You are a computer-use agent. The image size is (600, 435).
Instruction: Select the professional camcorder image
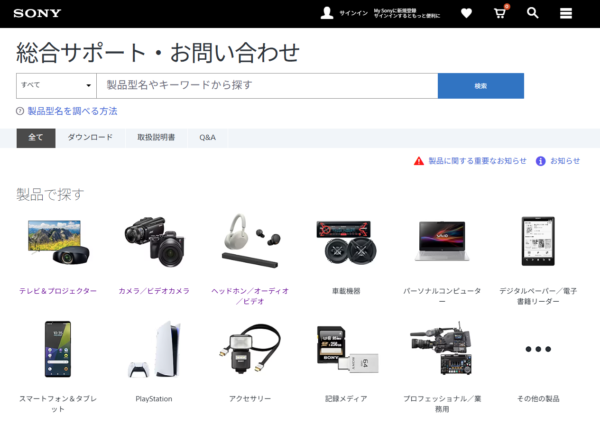[x=441, y=349]
